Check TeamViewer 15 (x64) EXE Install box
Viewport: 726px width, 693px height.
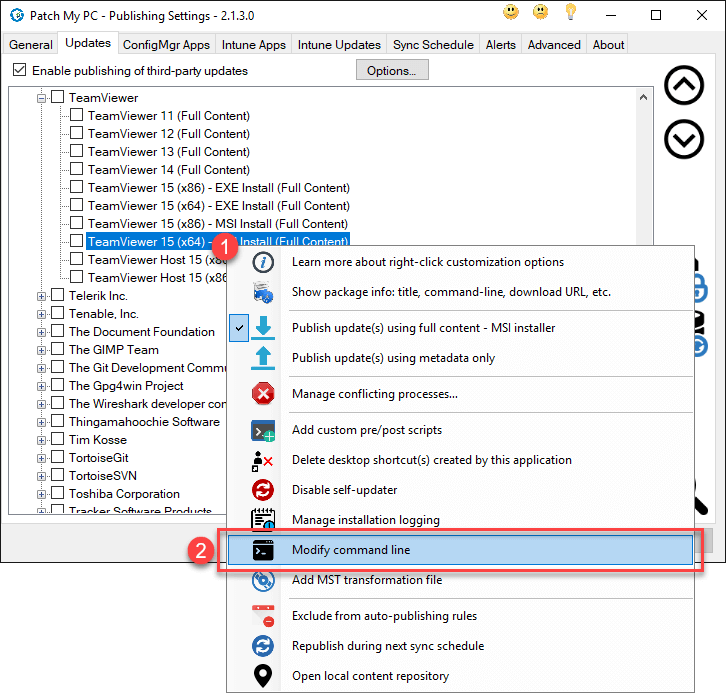(x=76, y=205)
